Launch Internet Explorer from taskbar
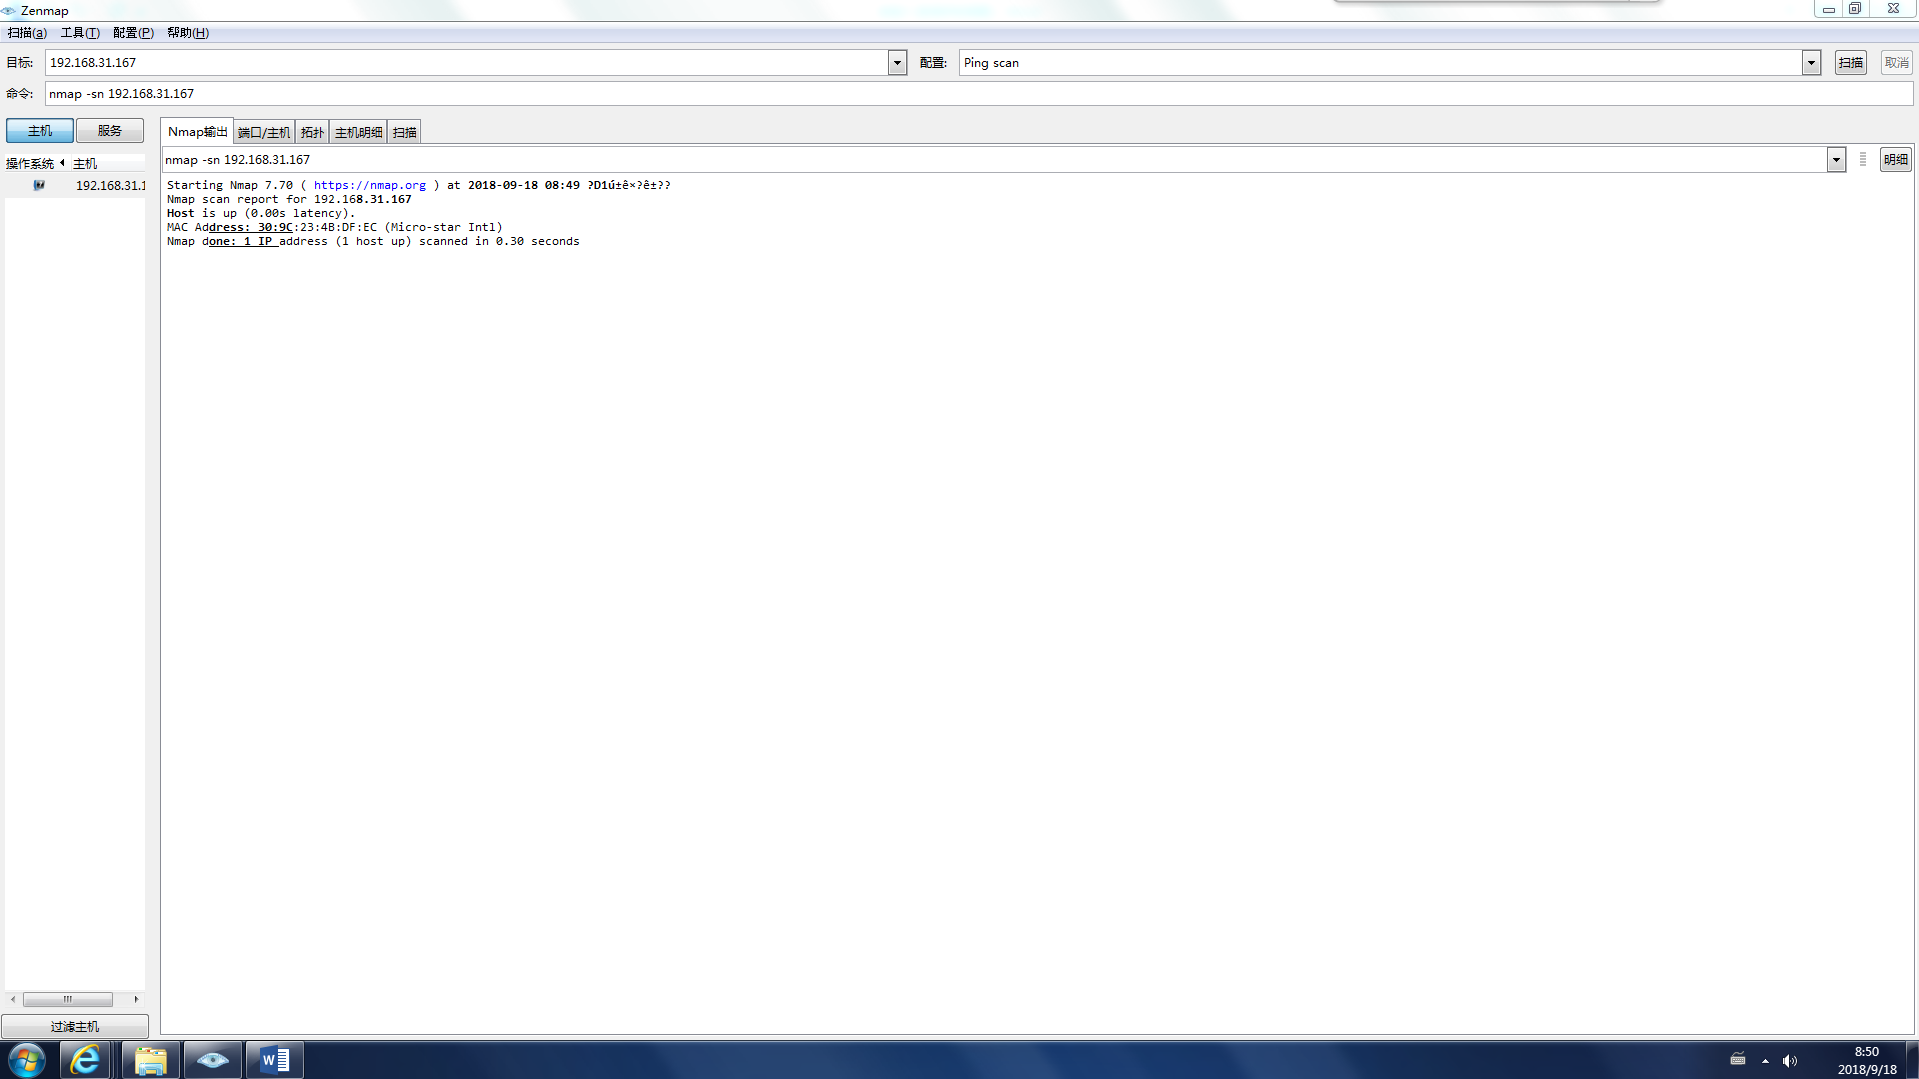 click(86, 1060)
